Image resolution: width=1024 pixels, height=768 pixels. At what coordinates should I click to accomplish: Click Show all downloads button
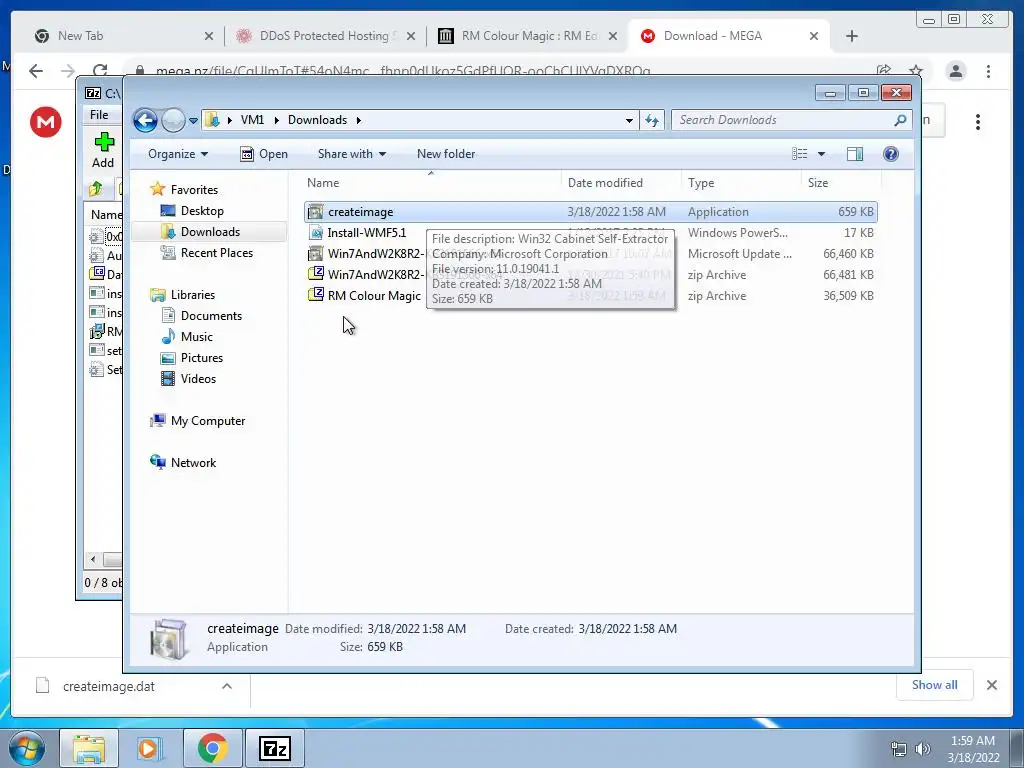coord(935,685)
